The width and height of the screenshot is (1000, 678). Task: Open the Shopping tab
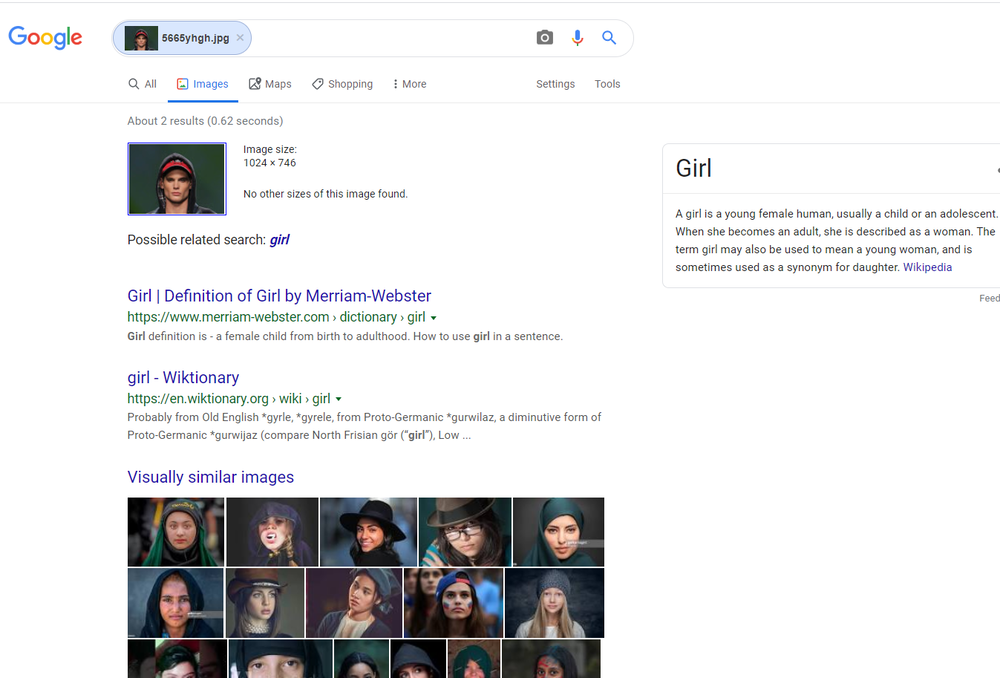[342, 84]
